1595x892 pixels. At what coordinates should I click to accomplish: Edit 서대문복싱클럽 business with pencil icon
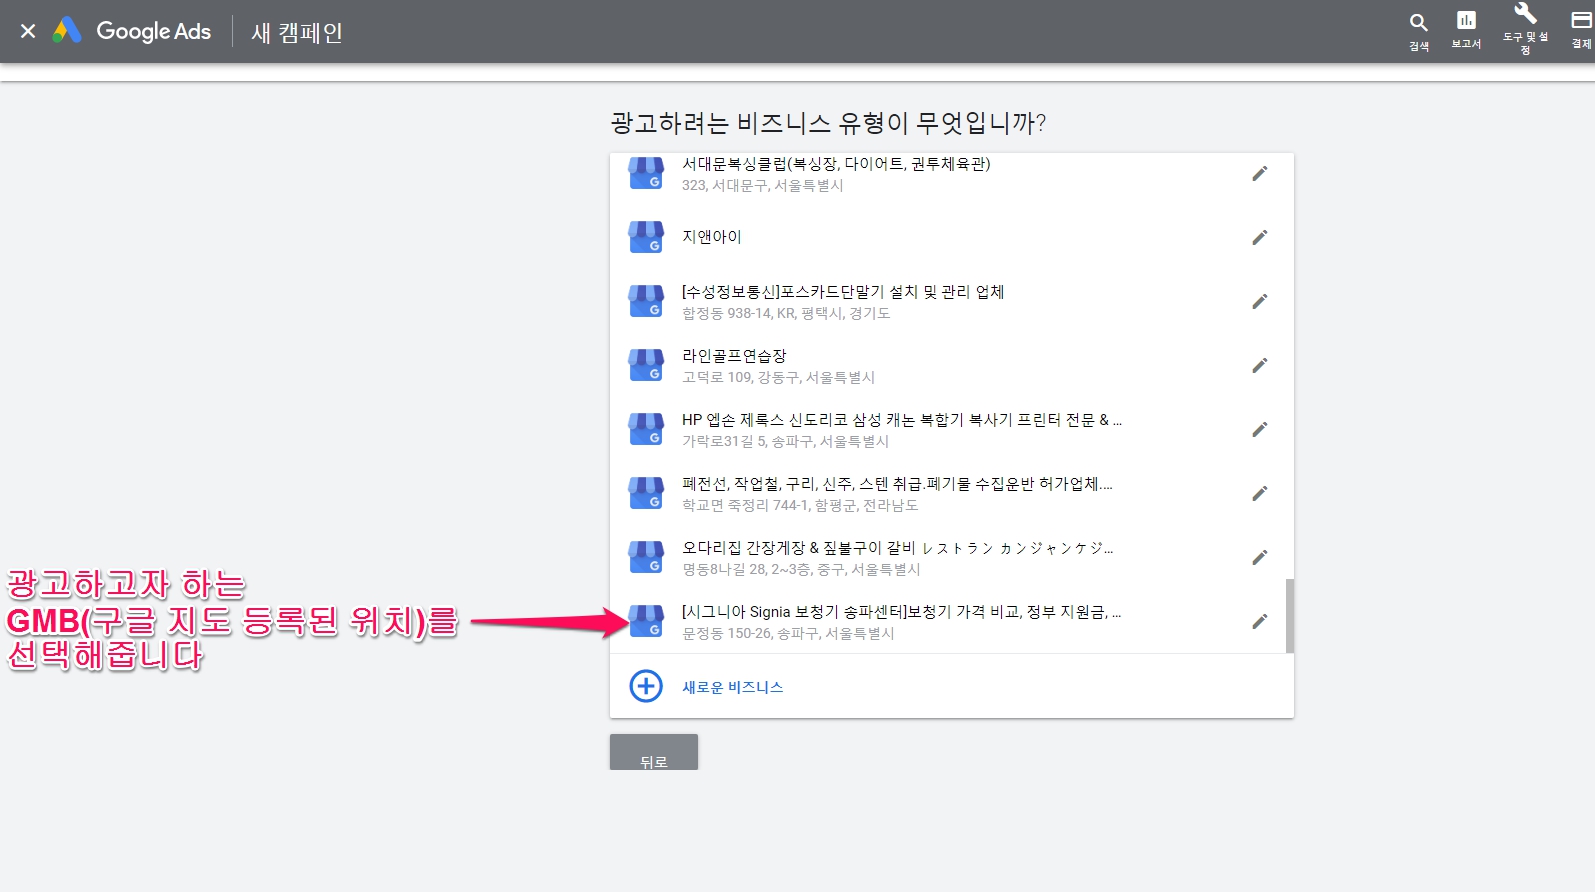click(1260, 173)
